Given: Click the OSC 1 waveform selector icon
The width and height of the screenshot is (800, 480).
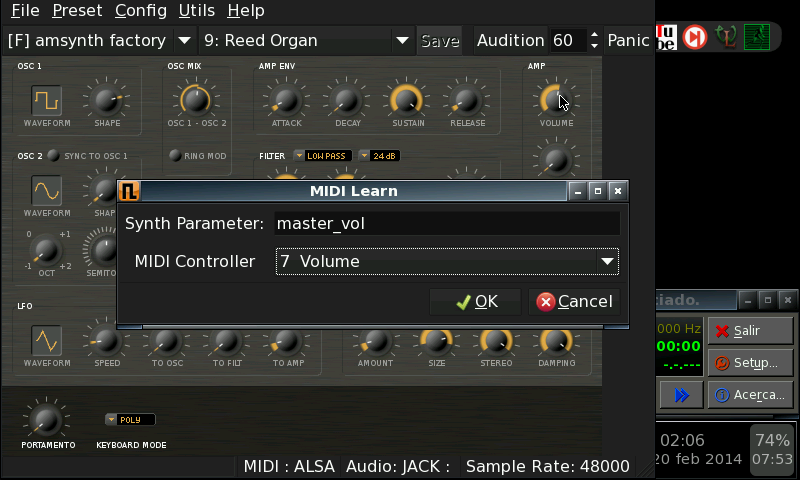Looking at the screenshot, I should pyautogui.click(x=46, y=100).
